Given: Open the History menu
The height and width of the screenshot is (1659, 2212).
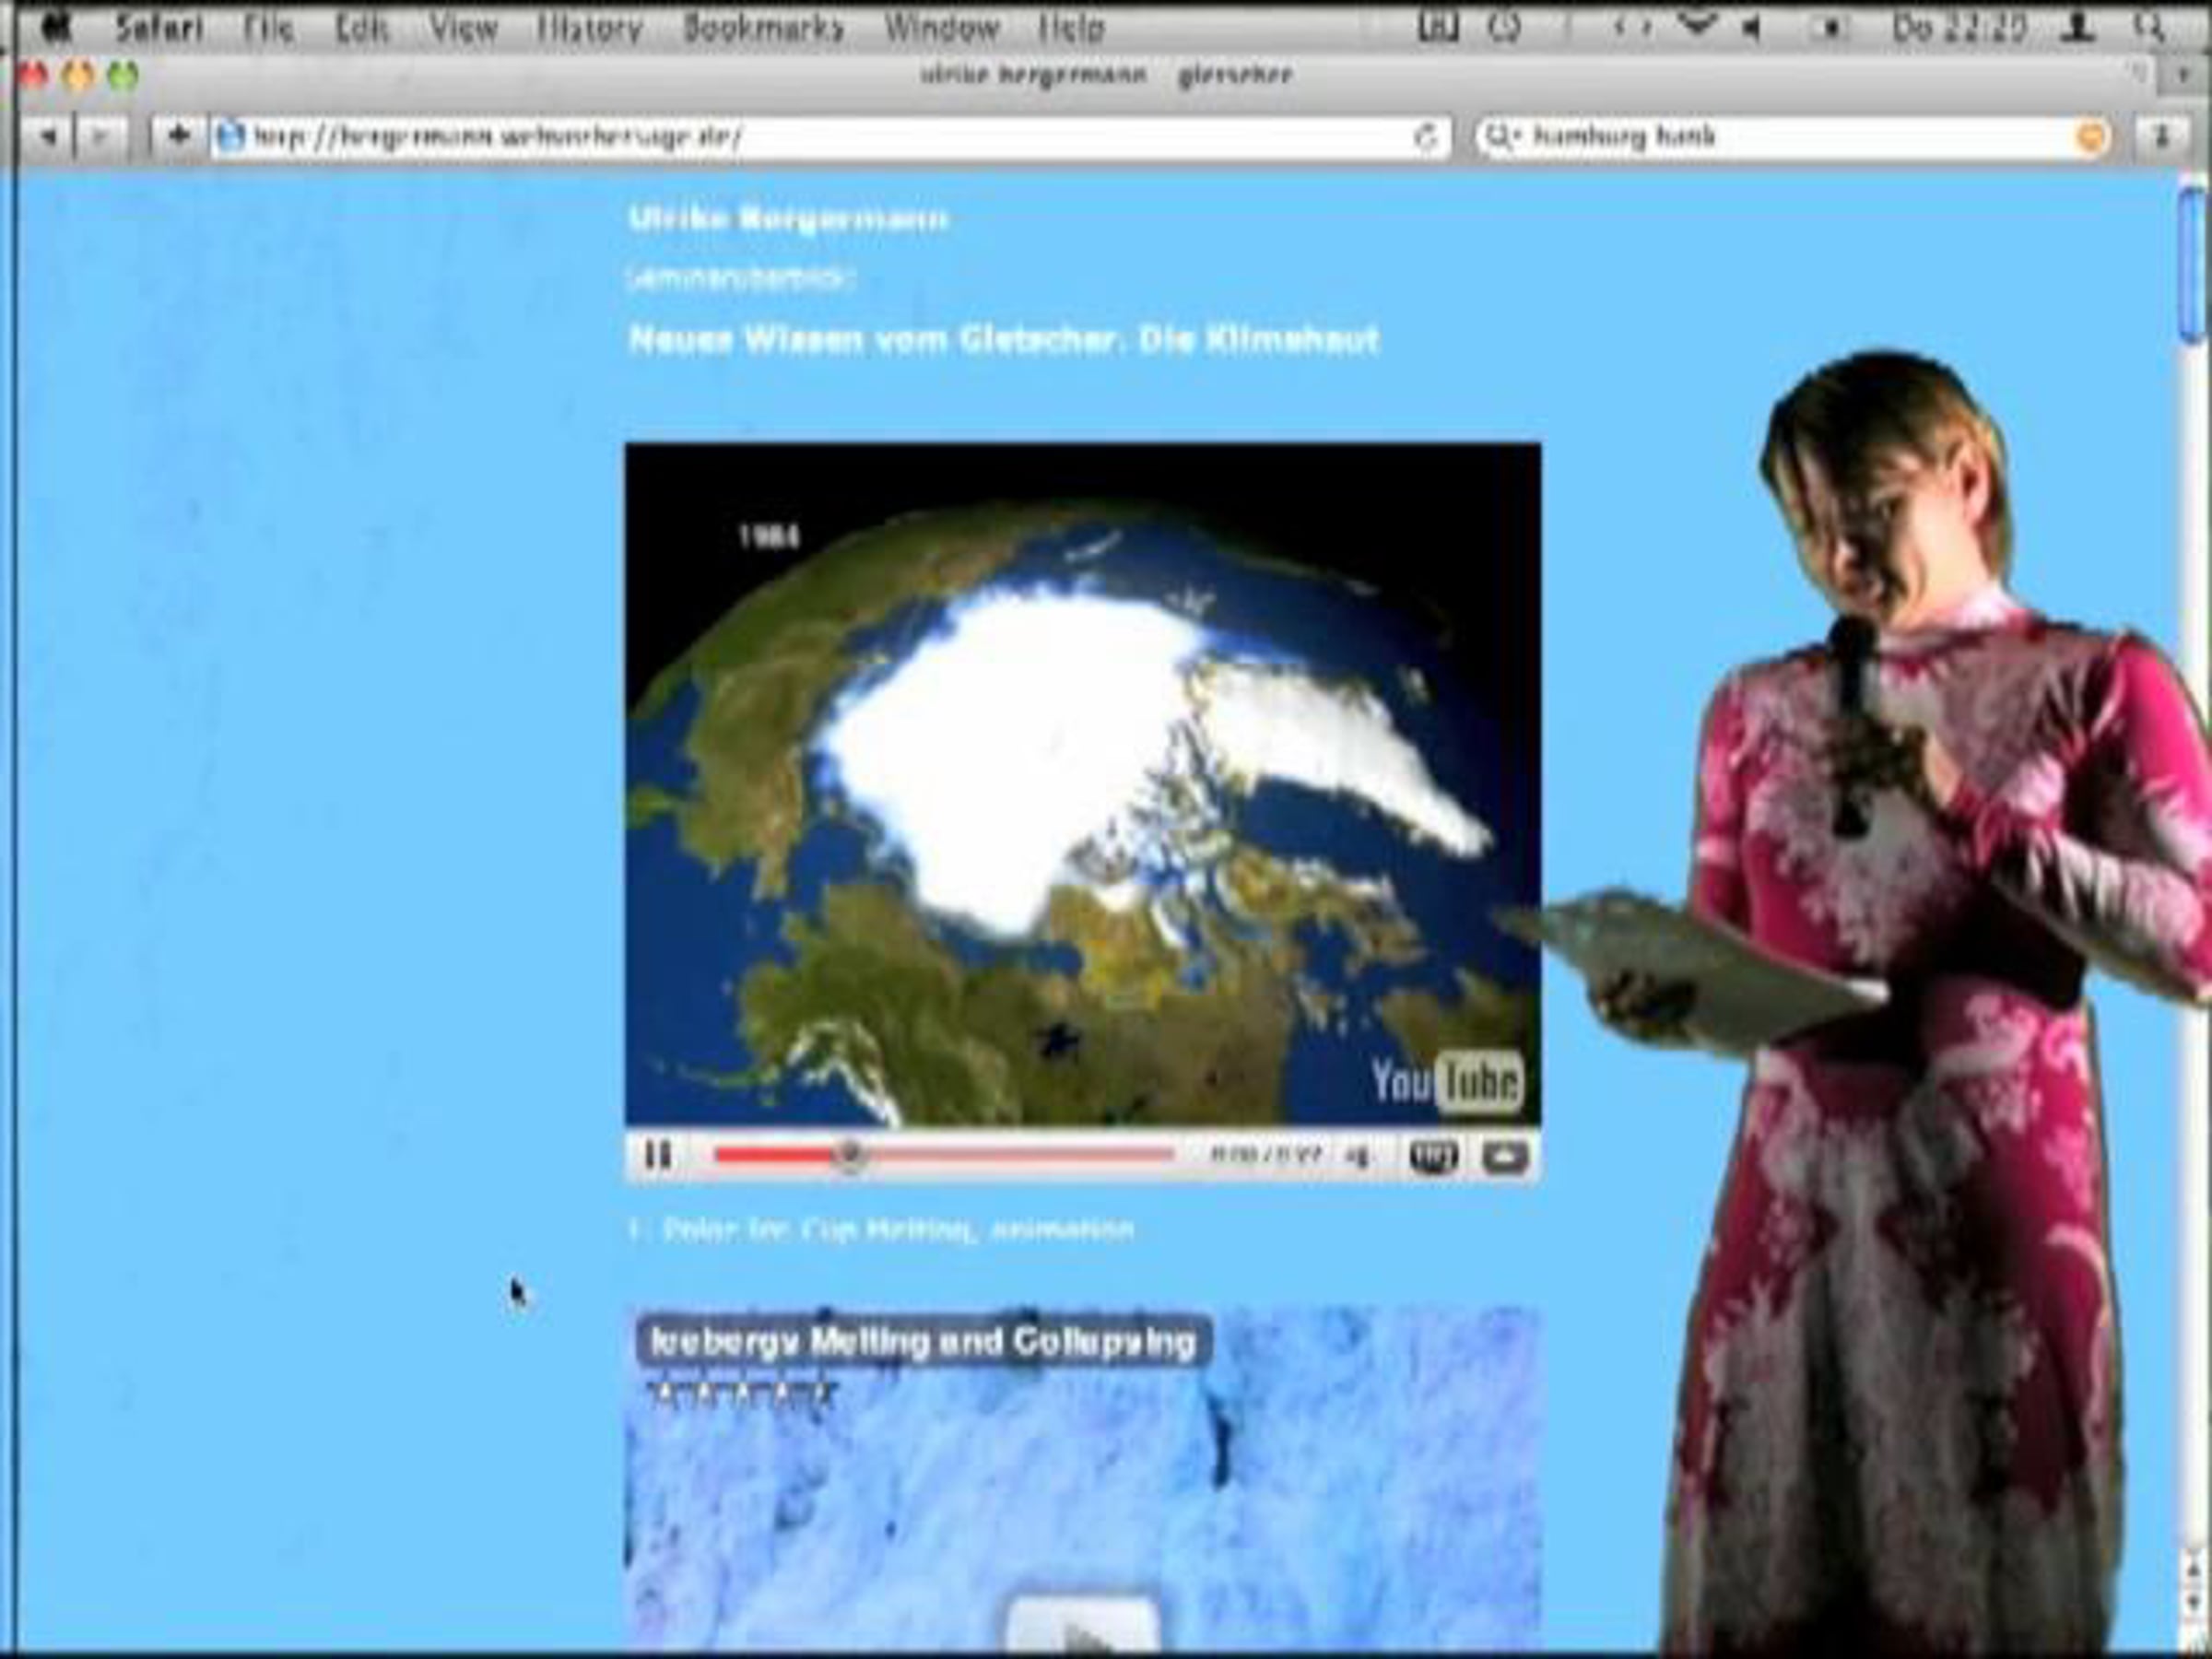Looking at the screenshot, I should click(x=589, y=28).
